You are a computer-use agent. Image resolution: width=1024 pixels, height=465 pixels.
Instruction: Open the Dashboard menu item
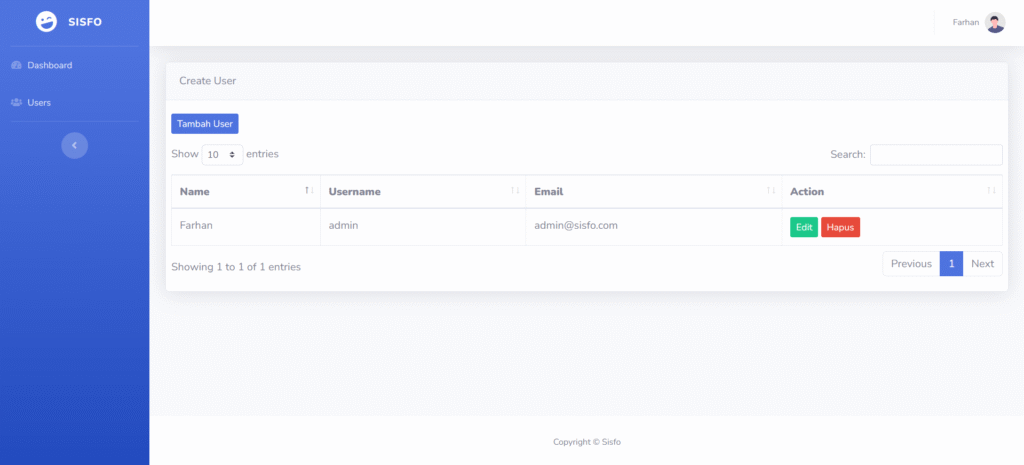[49, 66]
